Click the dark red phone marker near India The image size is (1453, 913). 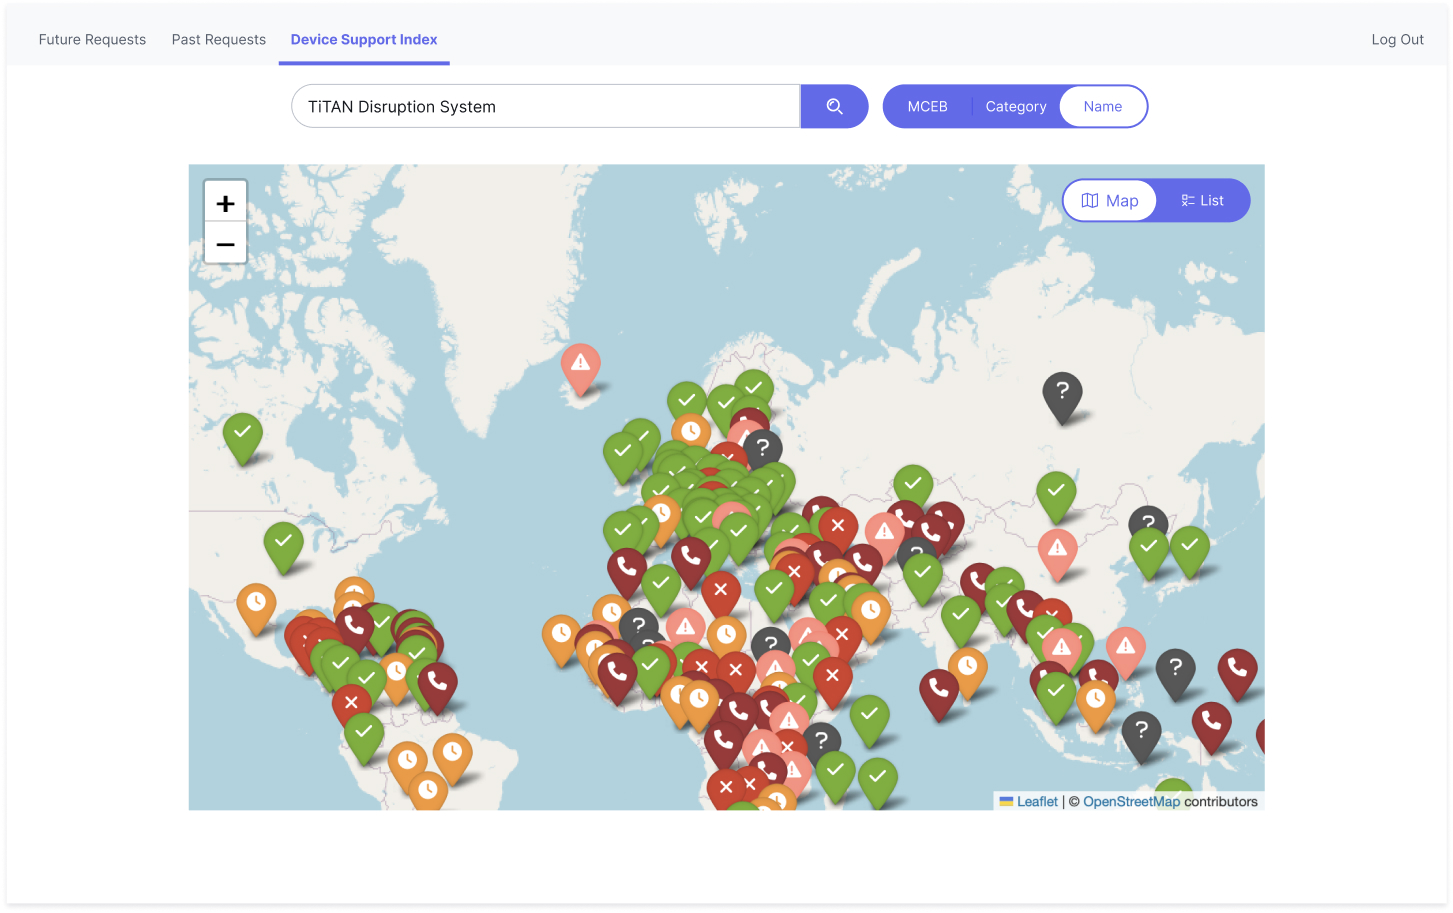coord(938,690)
